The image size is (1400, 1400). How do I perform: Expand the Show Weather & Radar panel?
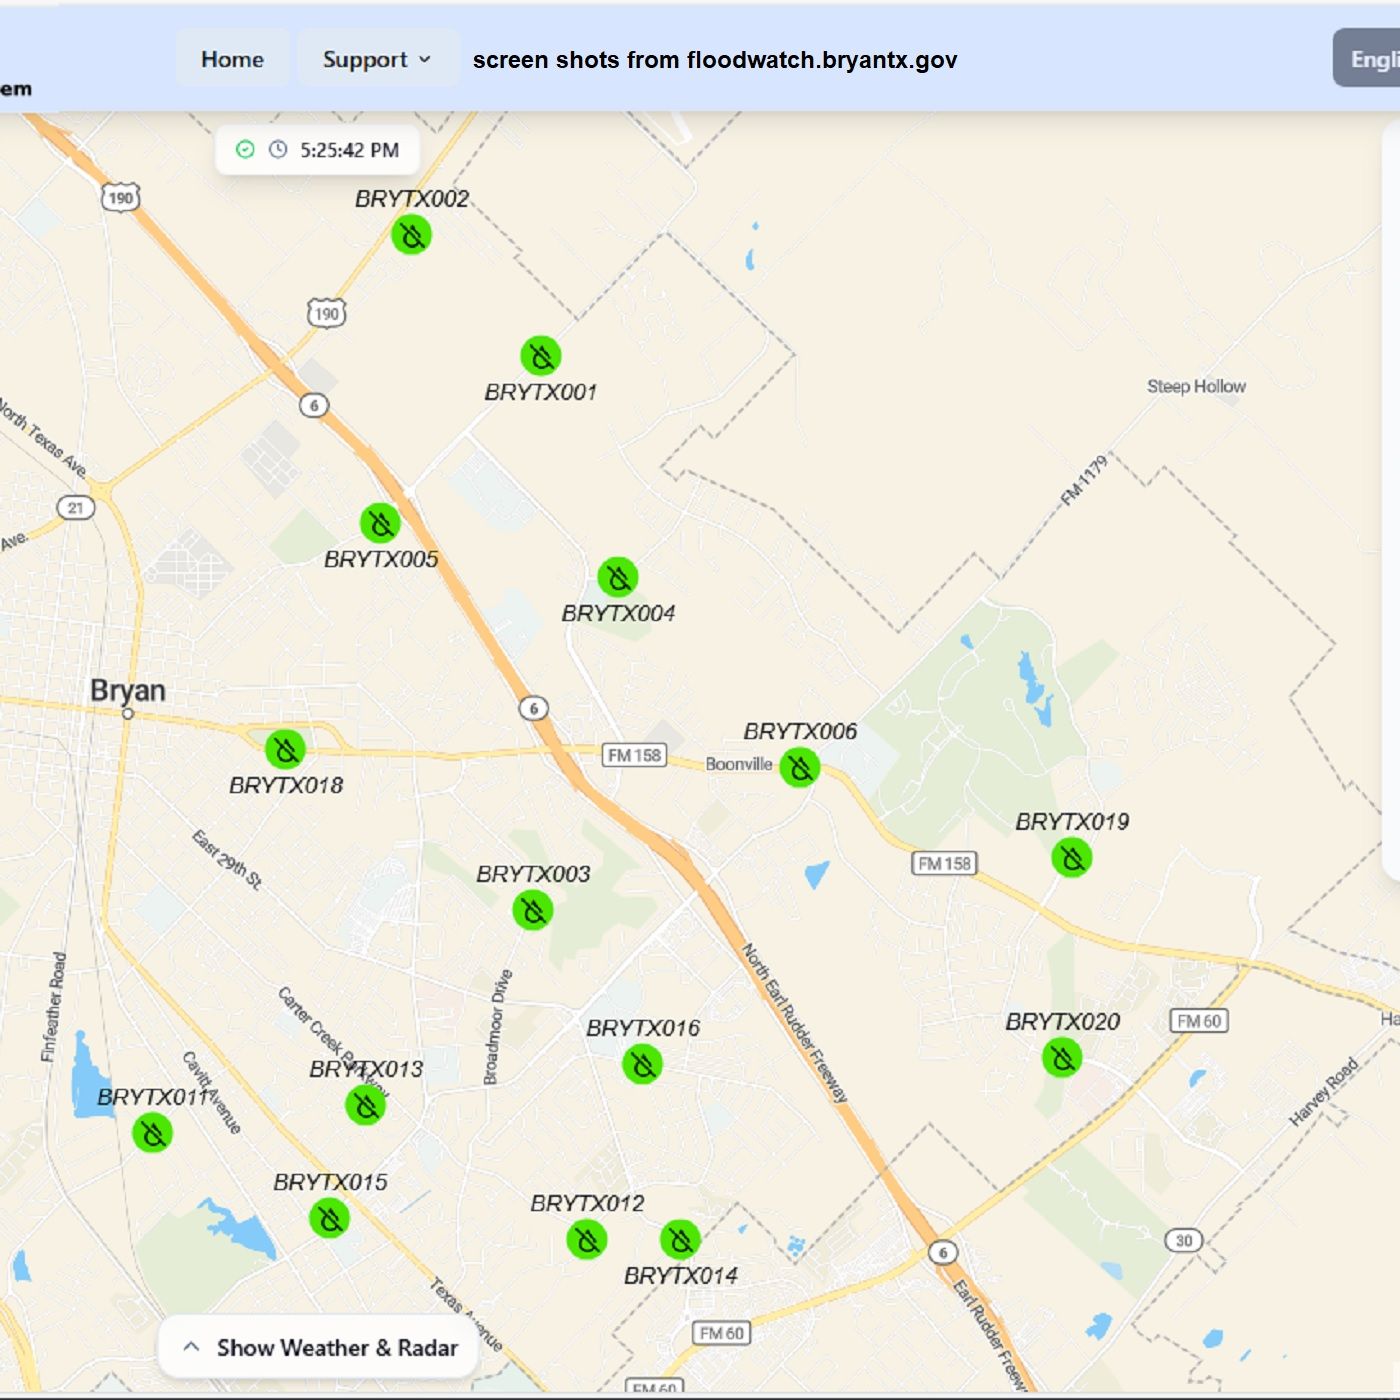[319, 1347]
